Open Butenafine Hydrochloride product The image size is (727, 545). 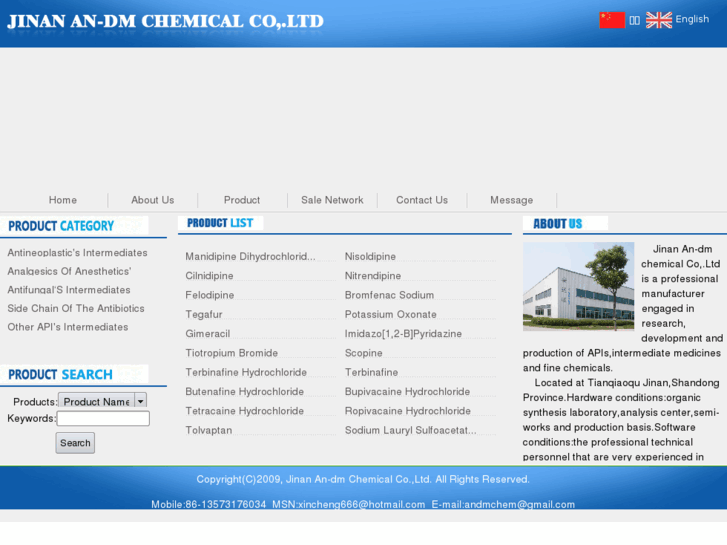(244, 392)
